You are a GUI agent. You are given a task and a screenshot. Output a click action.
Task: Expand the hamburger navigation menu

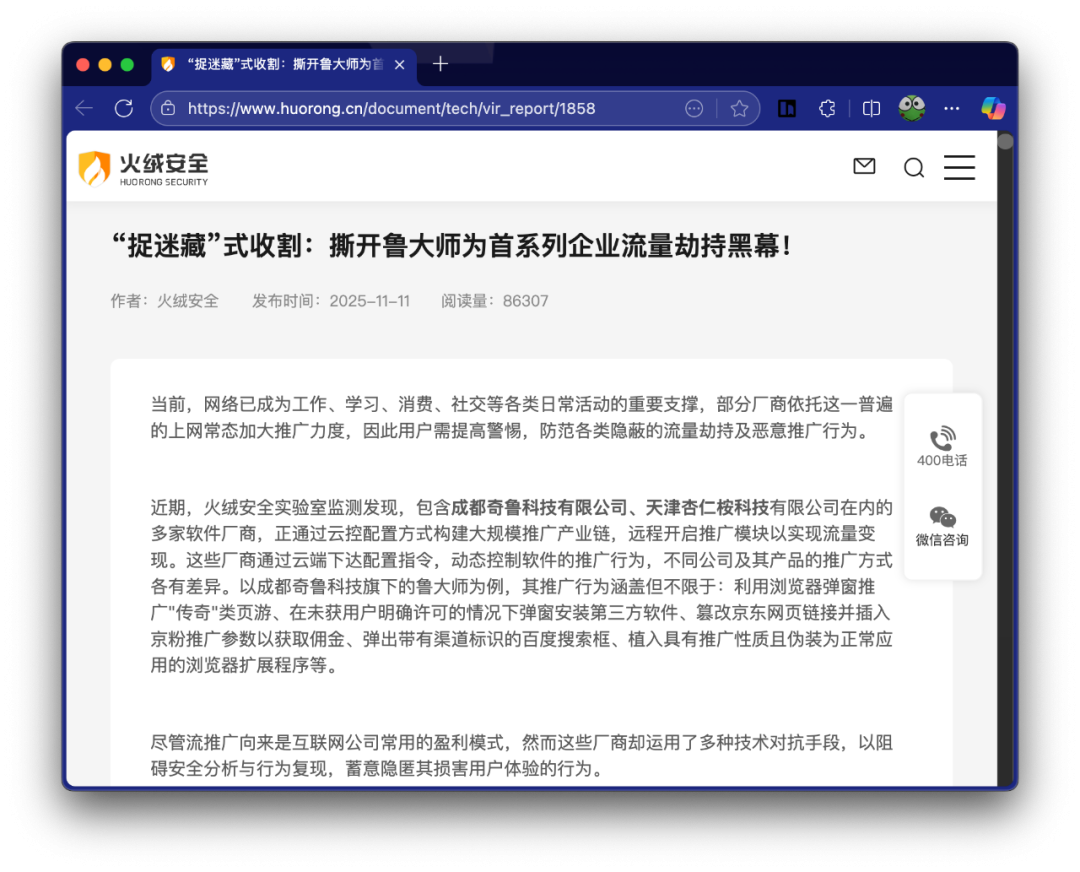pos(959,168)
